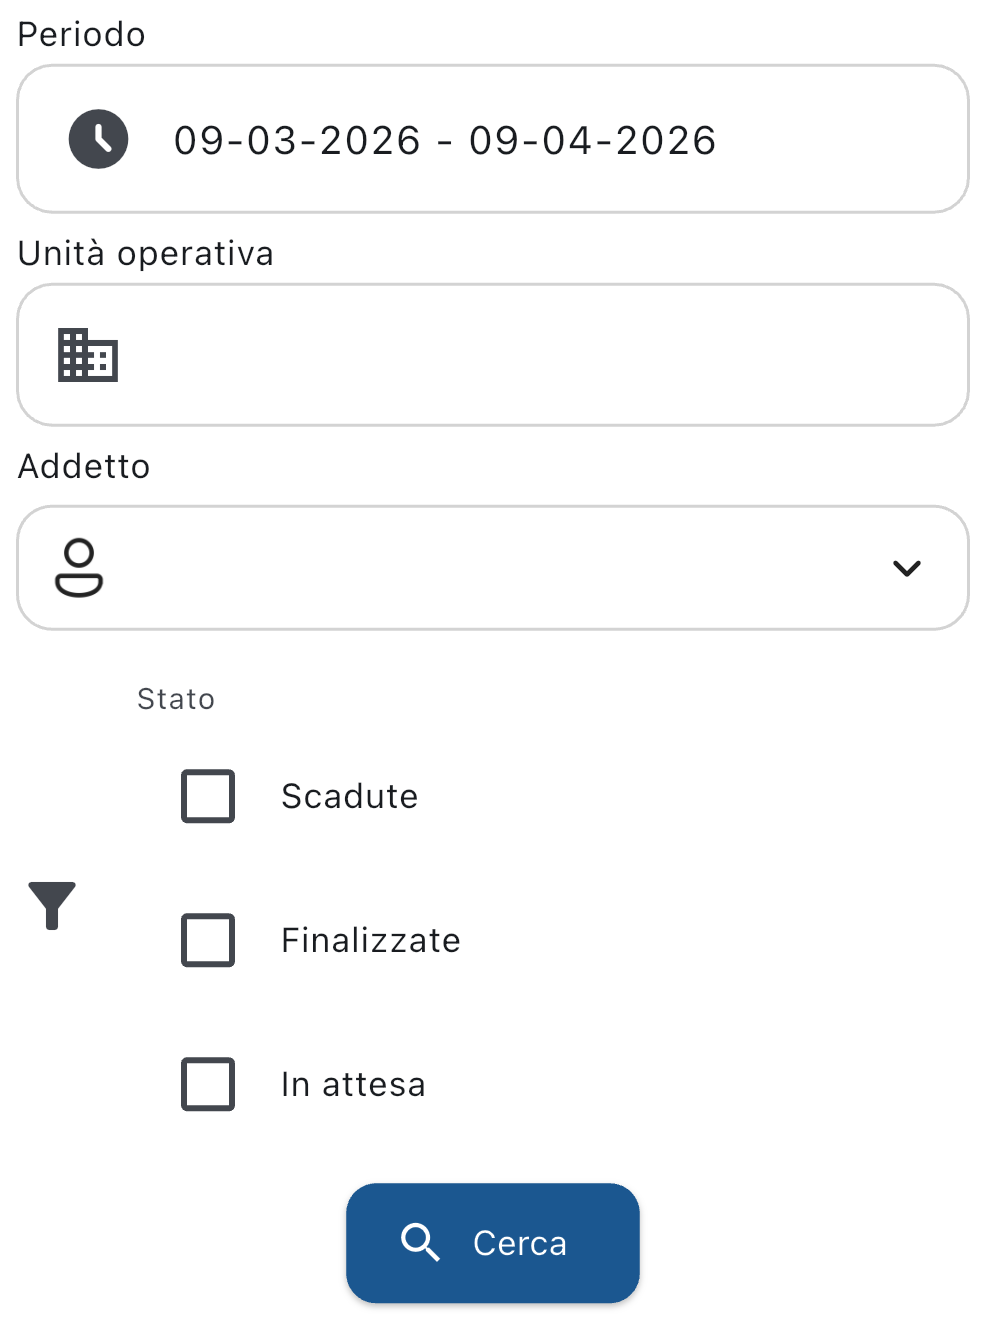Click the Addetto label above the dropdown
This screenshot has height=1328, width=984.
[84, 466]
